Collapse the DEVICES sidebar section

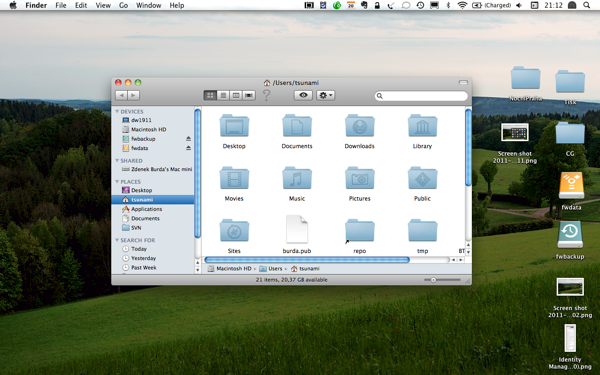pyautogui.click(x=117, y=111)
